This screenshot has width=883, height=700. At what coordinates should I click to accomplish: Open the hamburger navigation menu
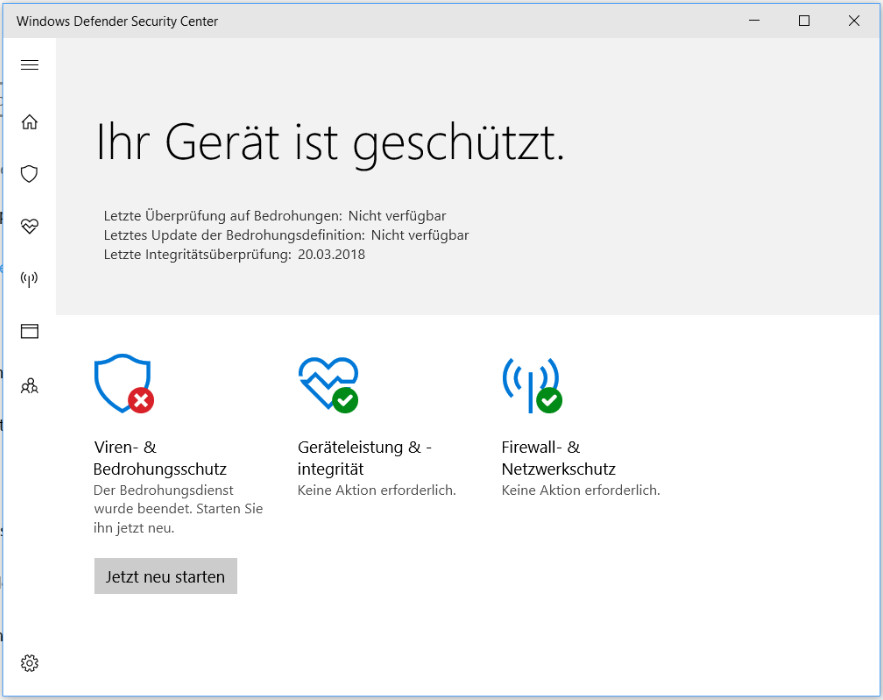(x=30, y=65)
